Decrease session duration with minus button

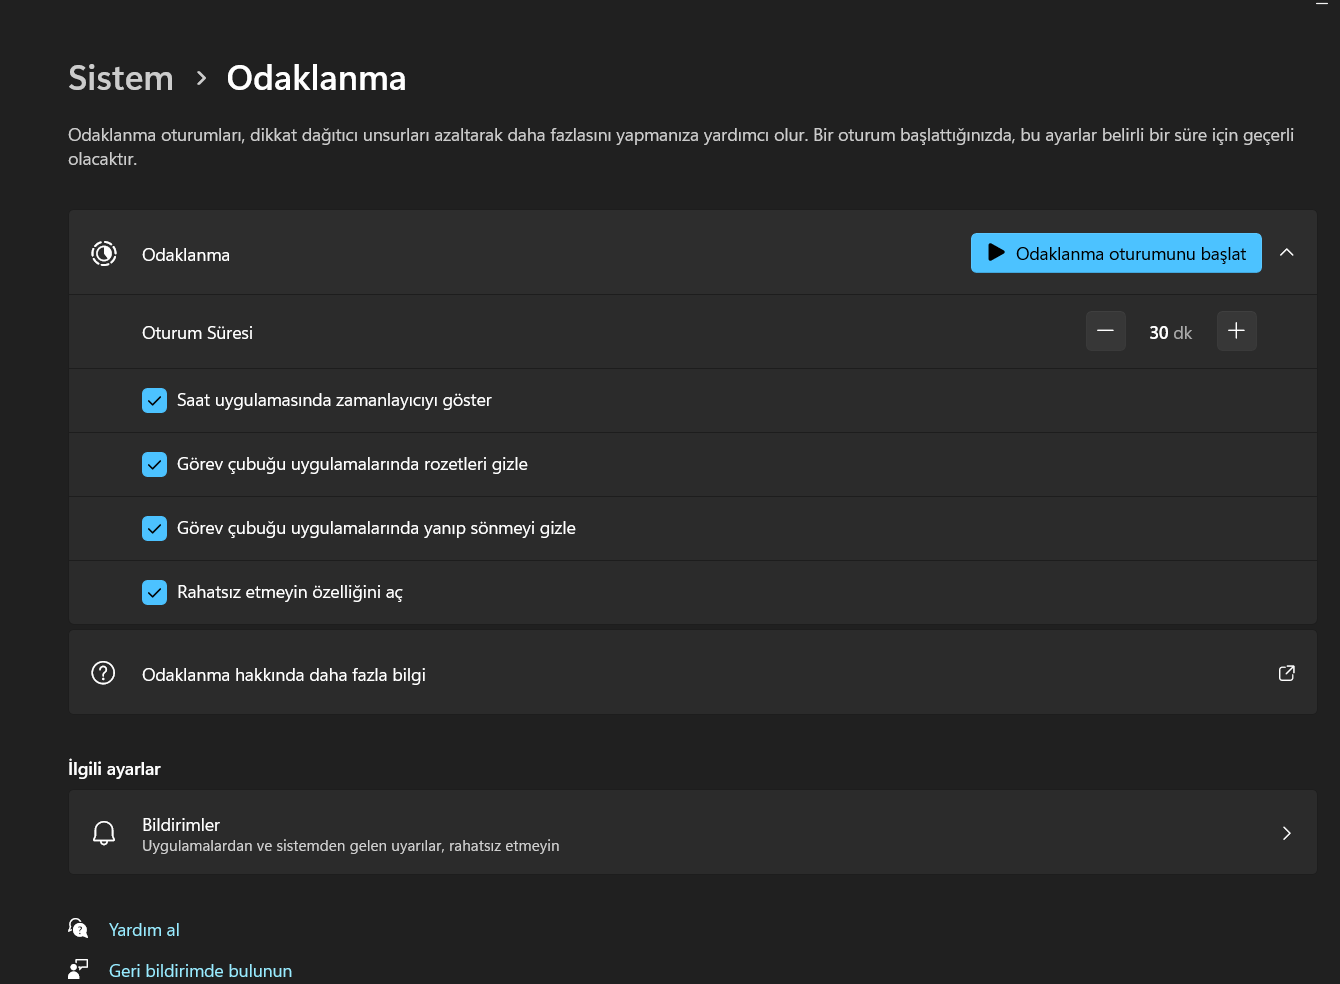pyautogui.click(x=1105, y=331)
